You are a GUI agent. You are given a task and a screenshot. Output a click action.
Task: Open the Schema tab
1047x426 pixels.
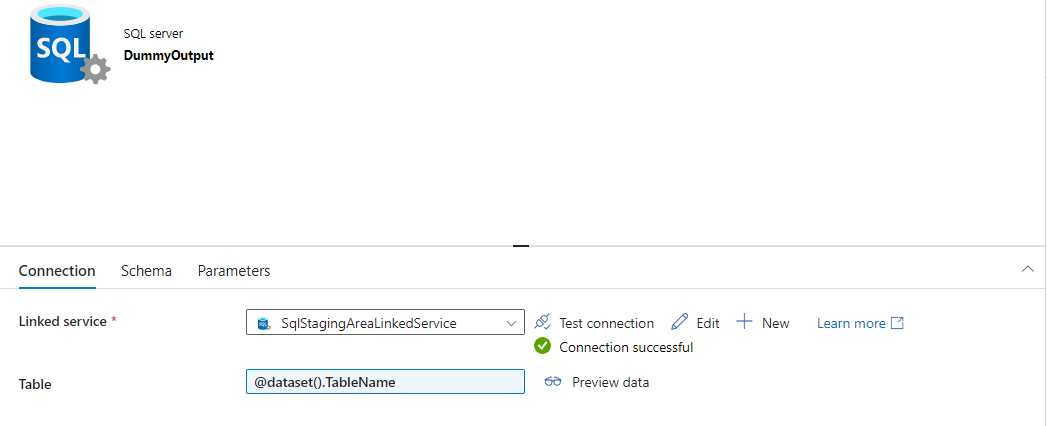pos(146,271)
